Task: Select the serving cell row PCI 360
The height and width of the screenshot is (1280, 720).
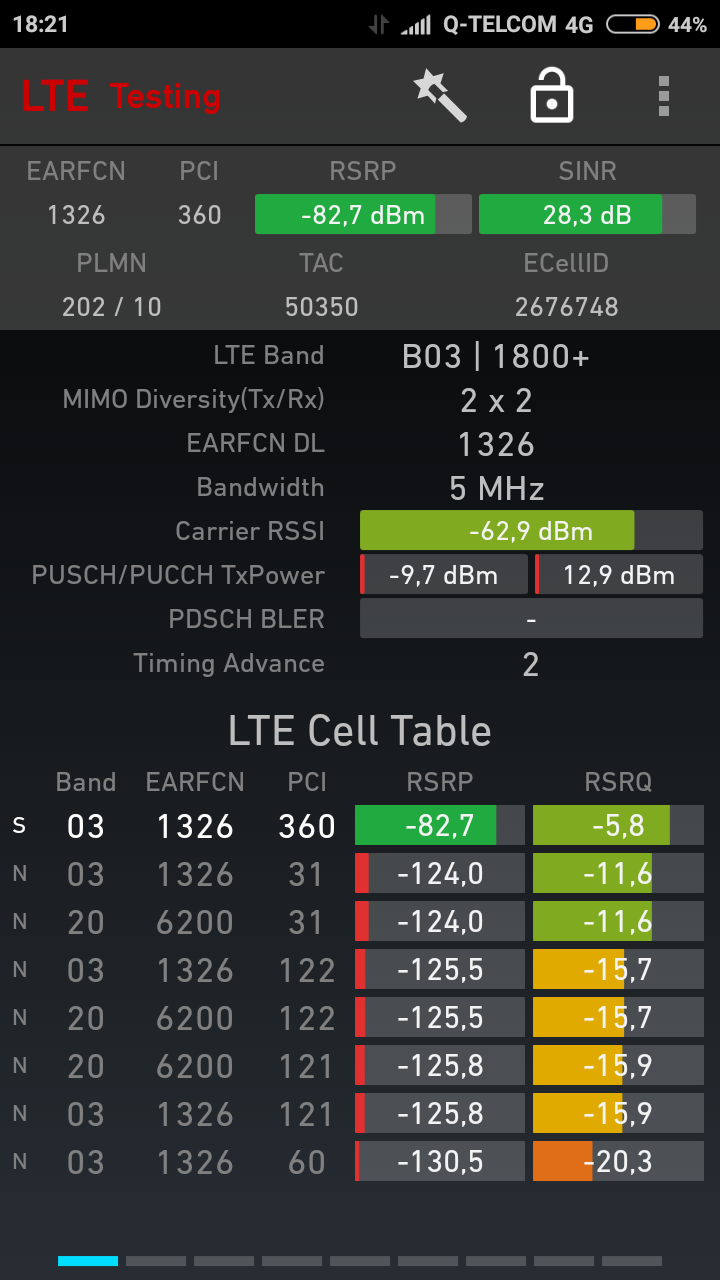Action: click(306, 826)
